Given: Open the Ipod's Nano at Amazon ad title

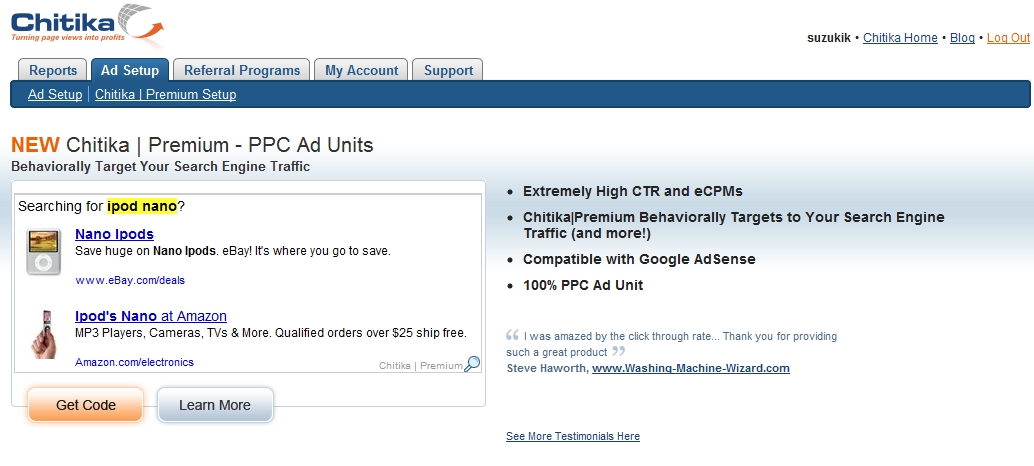Looking at the screenshot, I should click(x=151, y=316).
